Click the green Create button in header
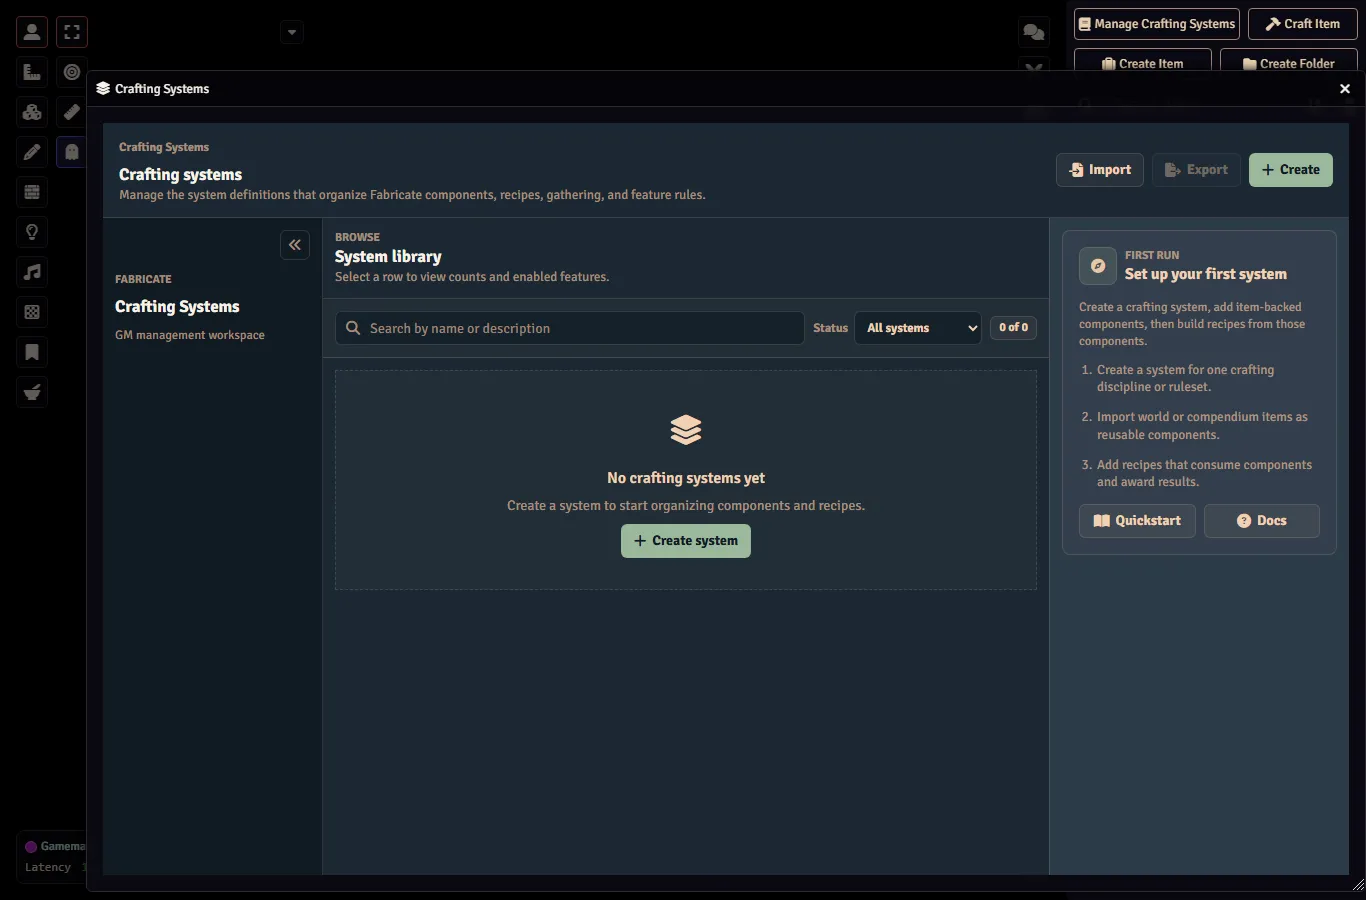This screenshot has width=1366, height=900. coord(1291,170)
